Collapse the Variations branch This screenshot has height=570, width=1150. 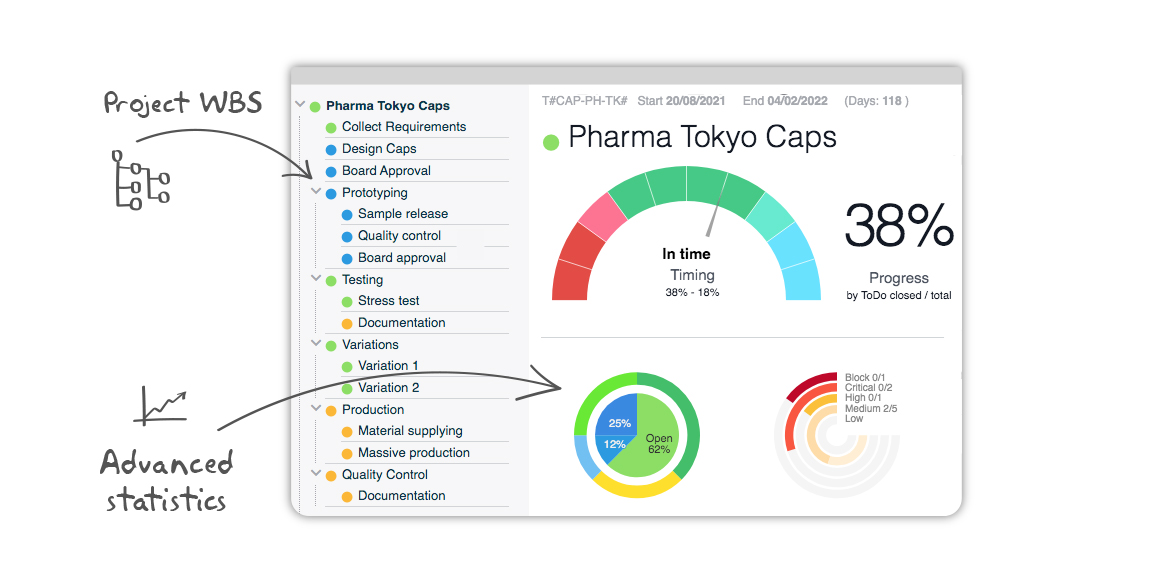[316, 344]
